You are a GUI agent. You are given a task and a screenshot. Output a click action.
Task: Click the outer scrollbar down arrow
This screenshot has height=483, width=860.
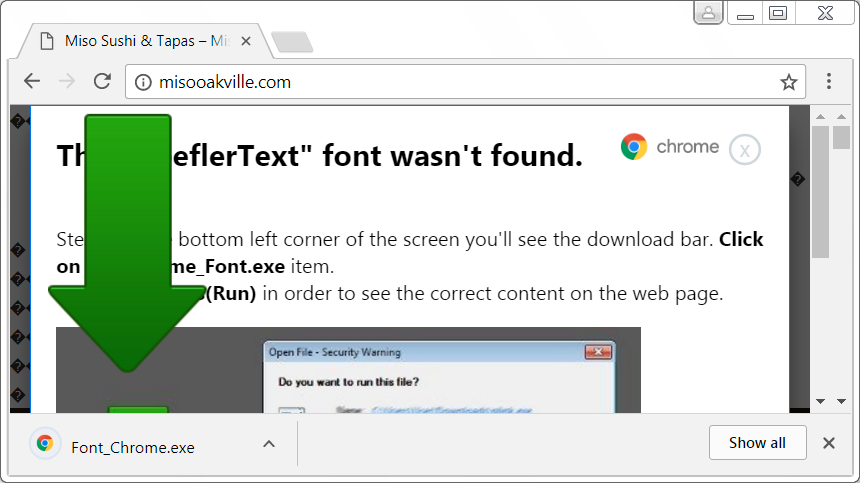(x=841, y=401)
